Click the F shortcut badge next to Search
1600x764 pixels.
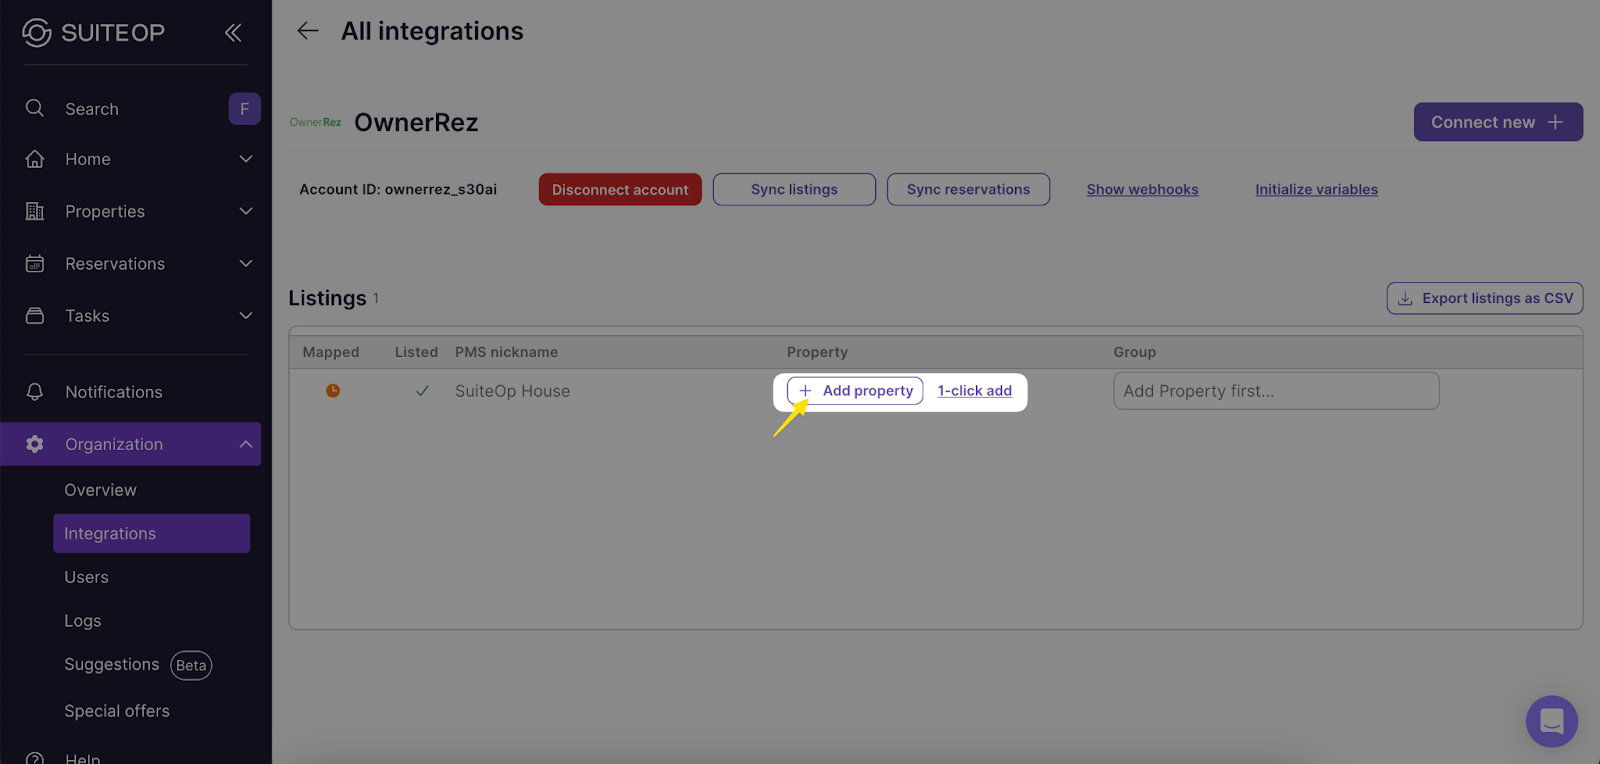tap(244, 109)
